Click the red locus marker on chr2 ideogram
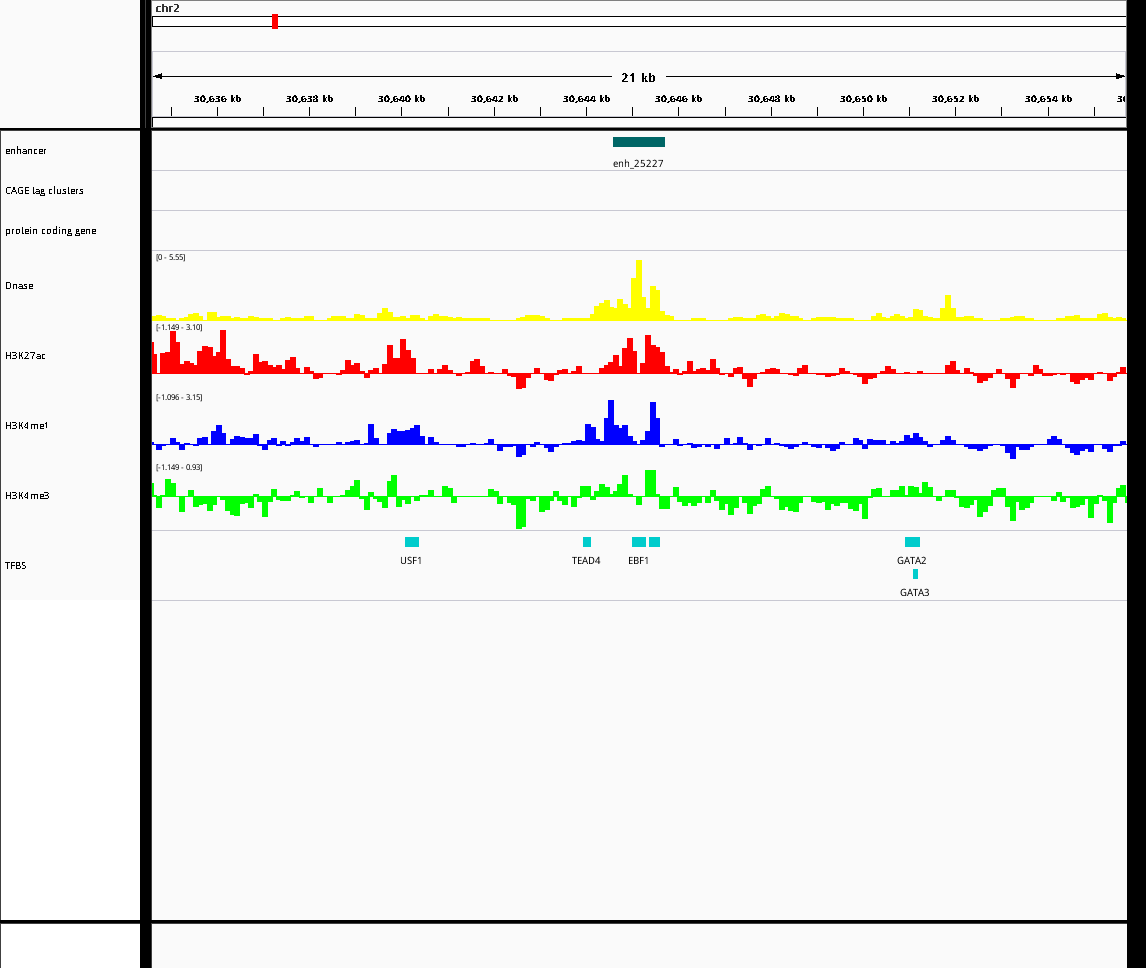Screen dimensions: 1146x968 click(x=275, y=21)
